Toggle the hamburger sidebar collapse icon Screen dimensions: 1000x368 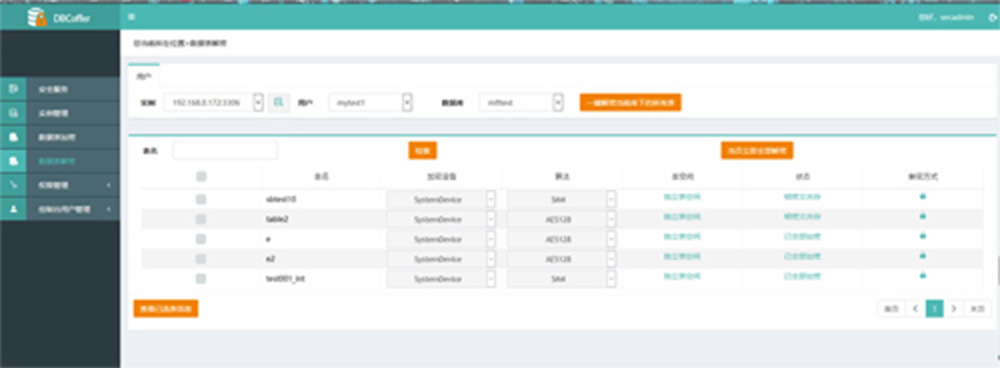click(131, 17)
